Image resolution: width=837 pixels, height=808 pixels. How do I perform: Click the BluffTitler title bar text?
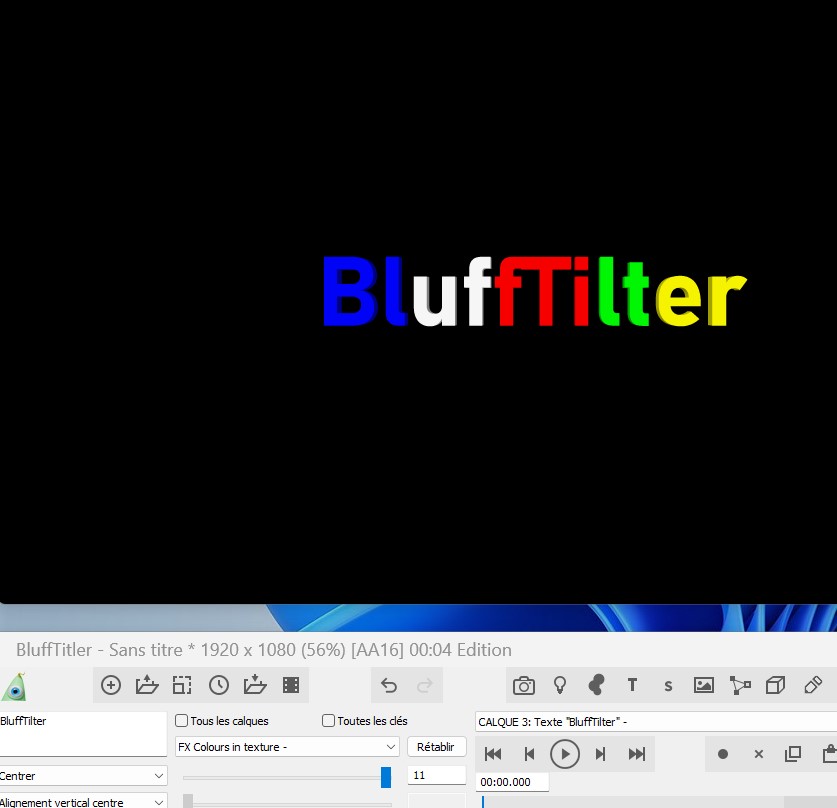[264, 650]
